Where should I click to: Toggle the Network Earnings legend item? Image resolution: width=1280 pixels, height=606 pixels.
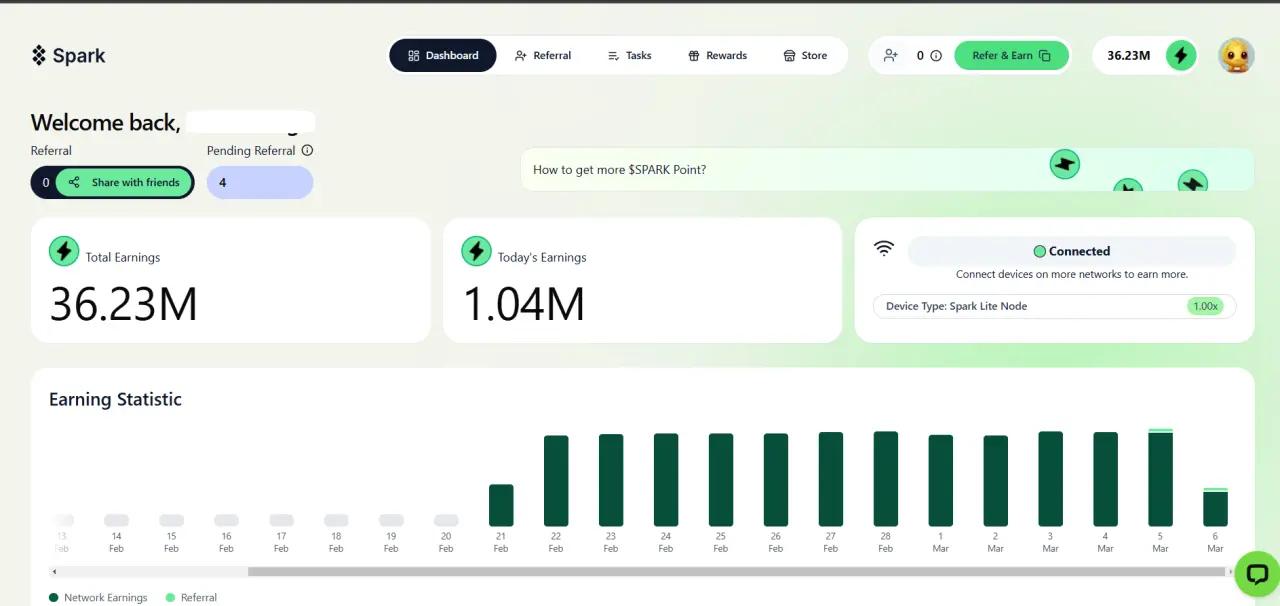[x=98, y=597]
